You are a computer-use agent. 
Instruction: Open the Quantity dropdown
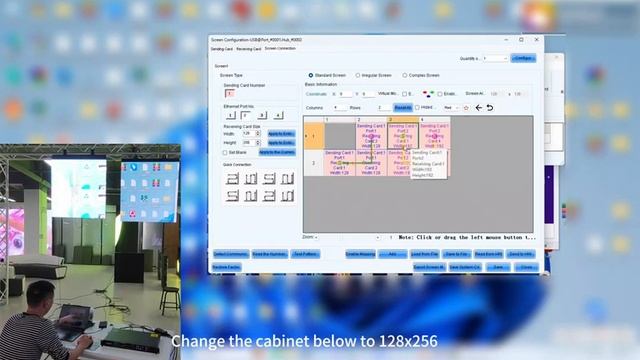(x=495, y=58)
